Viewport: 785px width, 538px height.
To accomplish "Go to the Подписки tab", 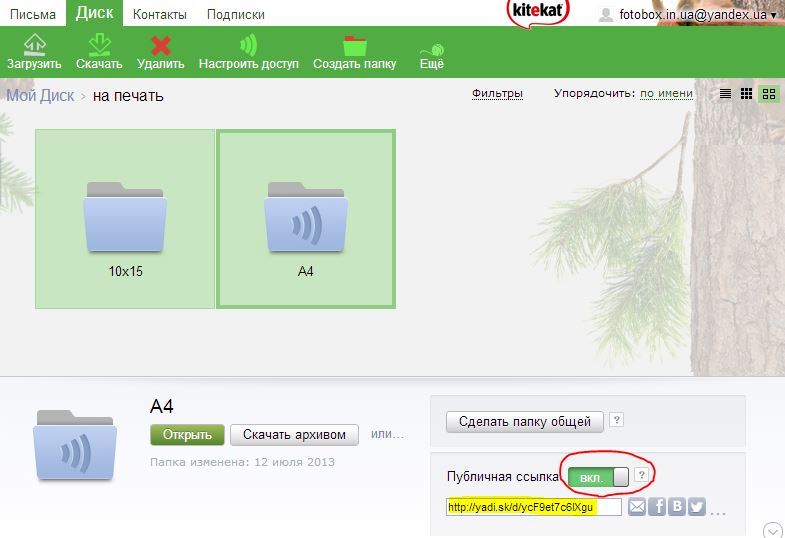I will tap(236, 14).
